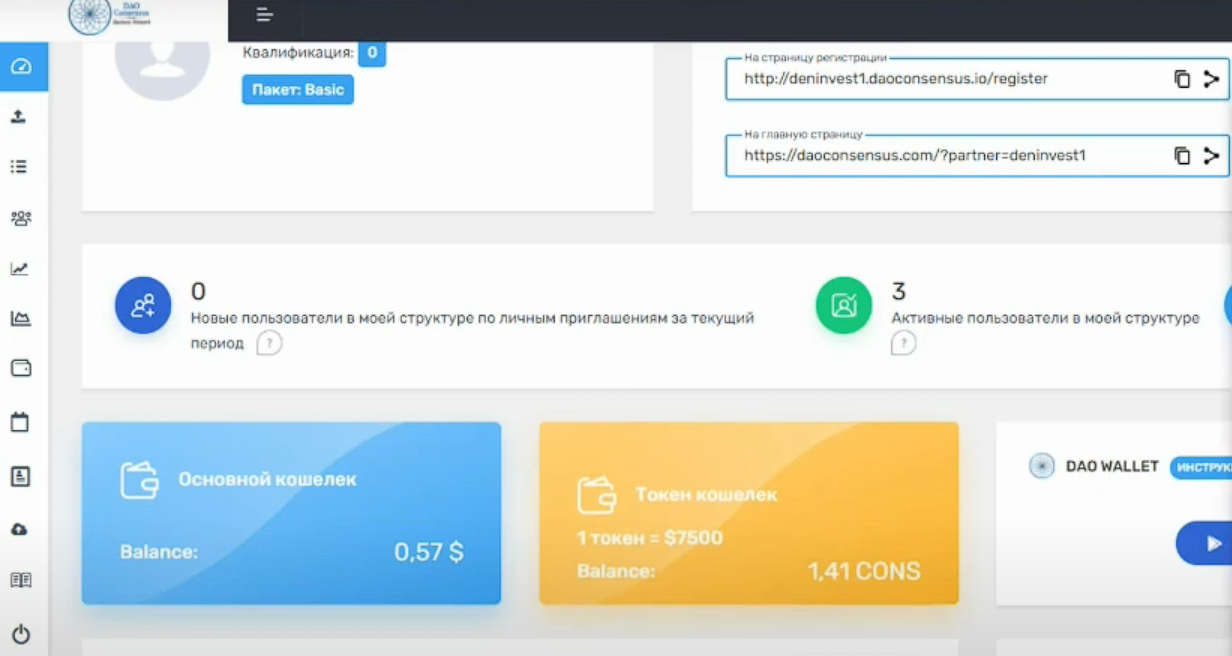The image size is (1232, 656).
Task: Share the main page partner link
Action: click(1211, 155)
